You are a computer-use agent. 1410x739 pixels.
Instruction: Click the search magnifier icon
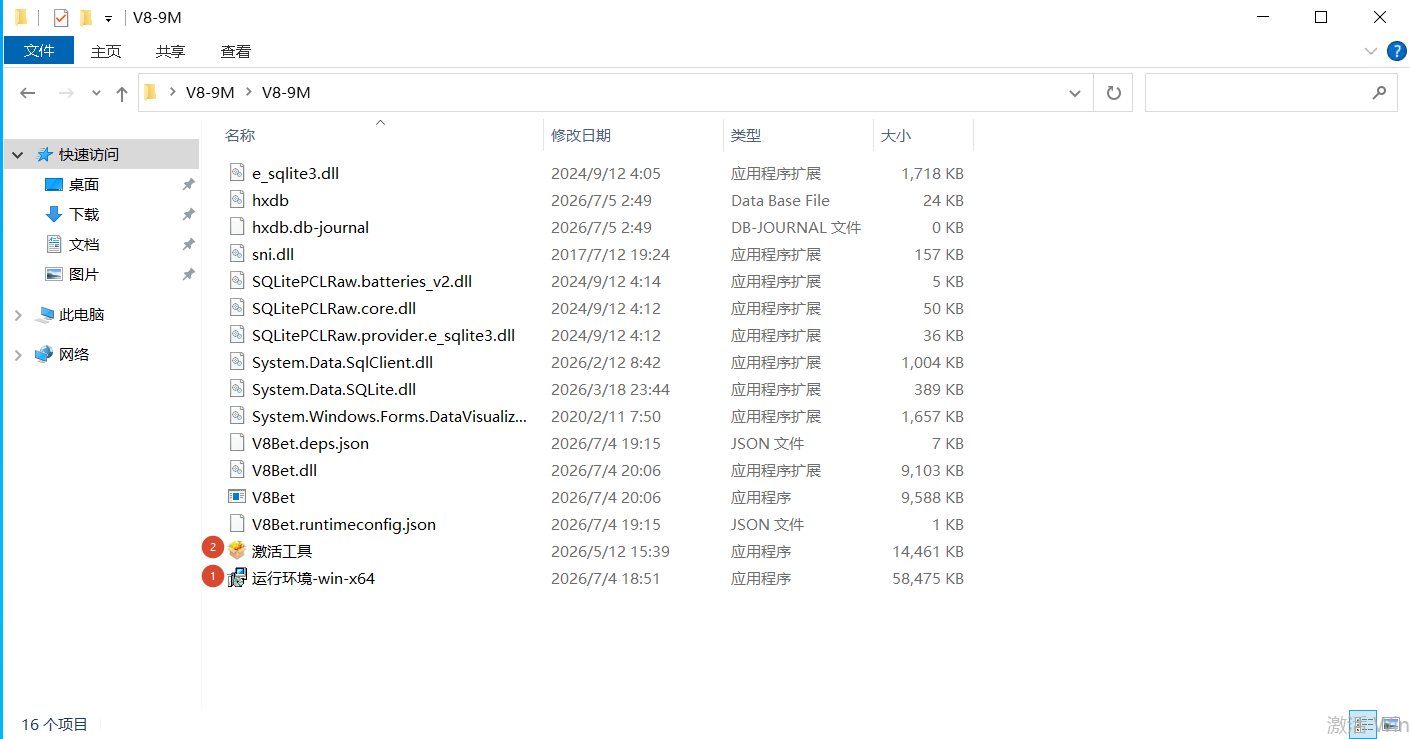point(1379,92)
